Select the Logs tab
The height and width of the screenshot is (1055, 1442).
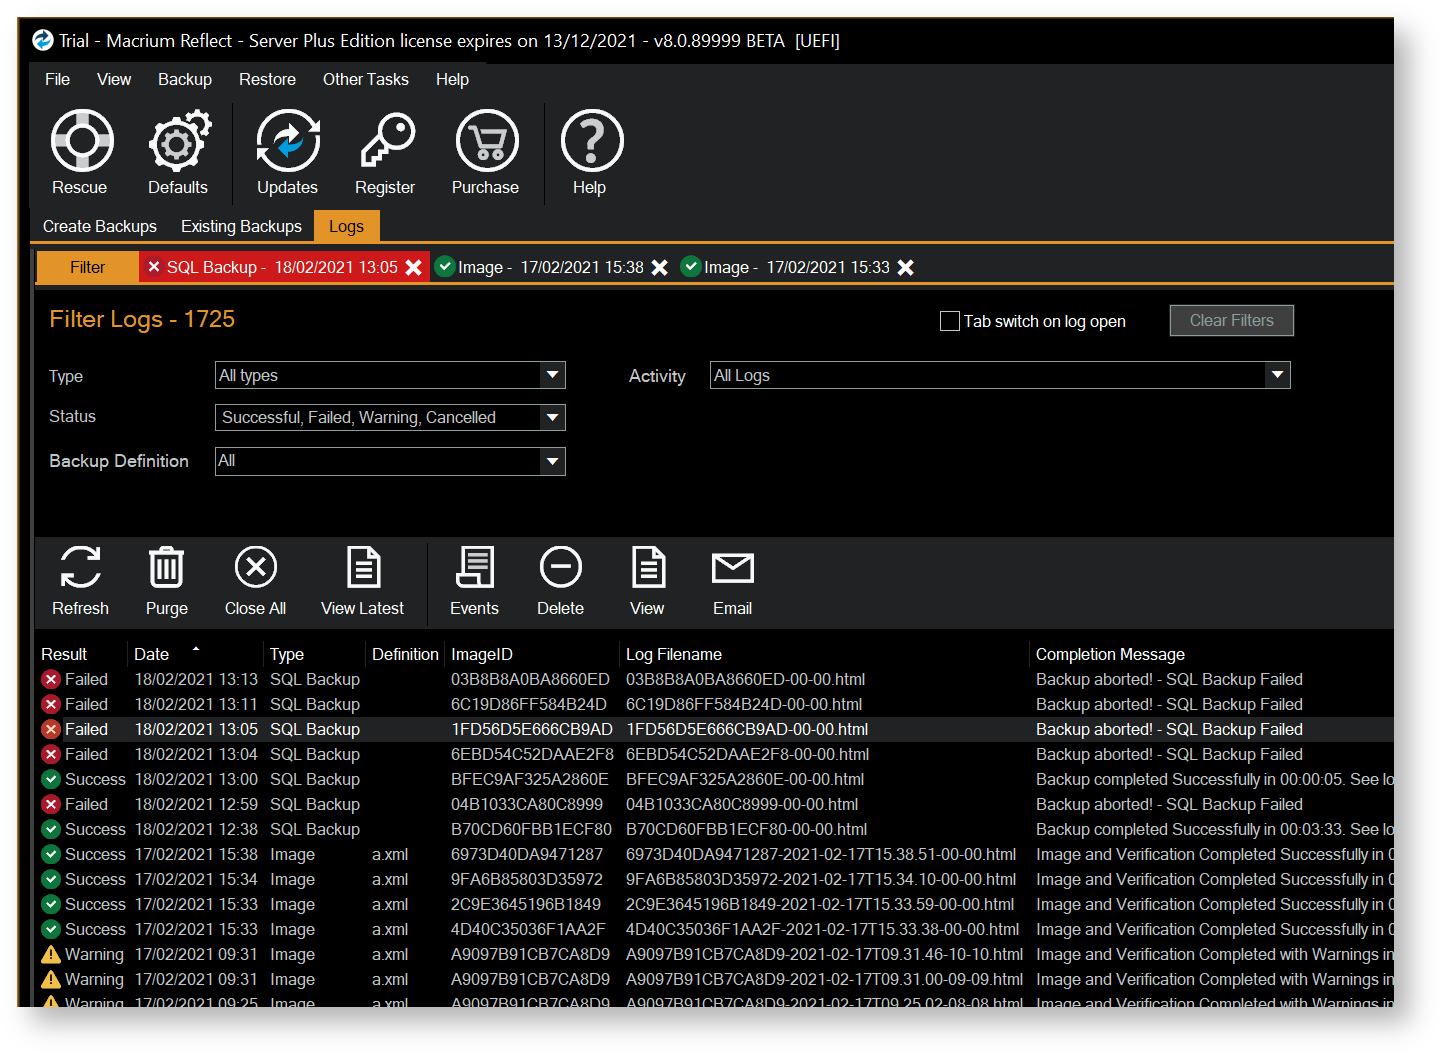[x=346, y=226]
